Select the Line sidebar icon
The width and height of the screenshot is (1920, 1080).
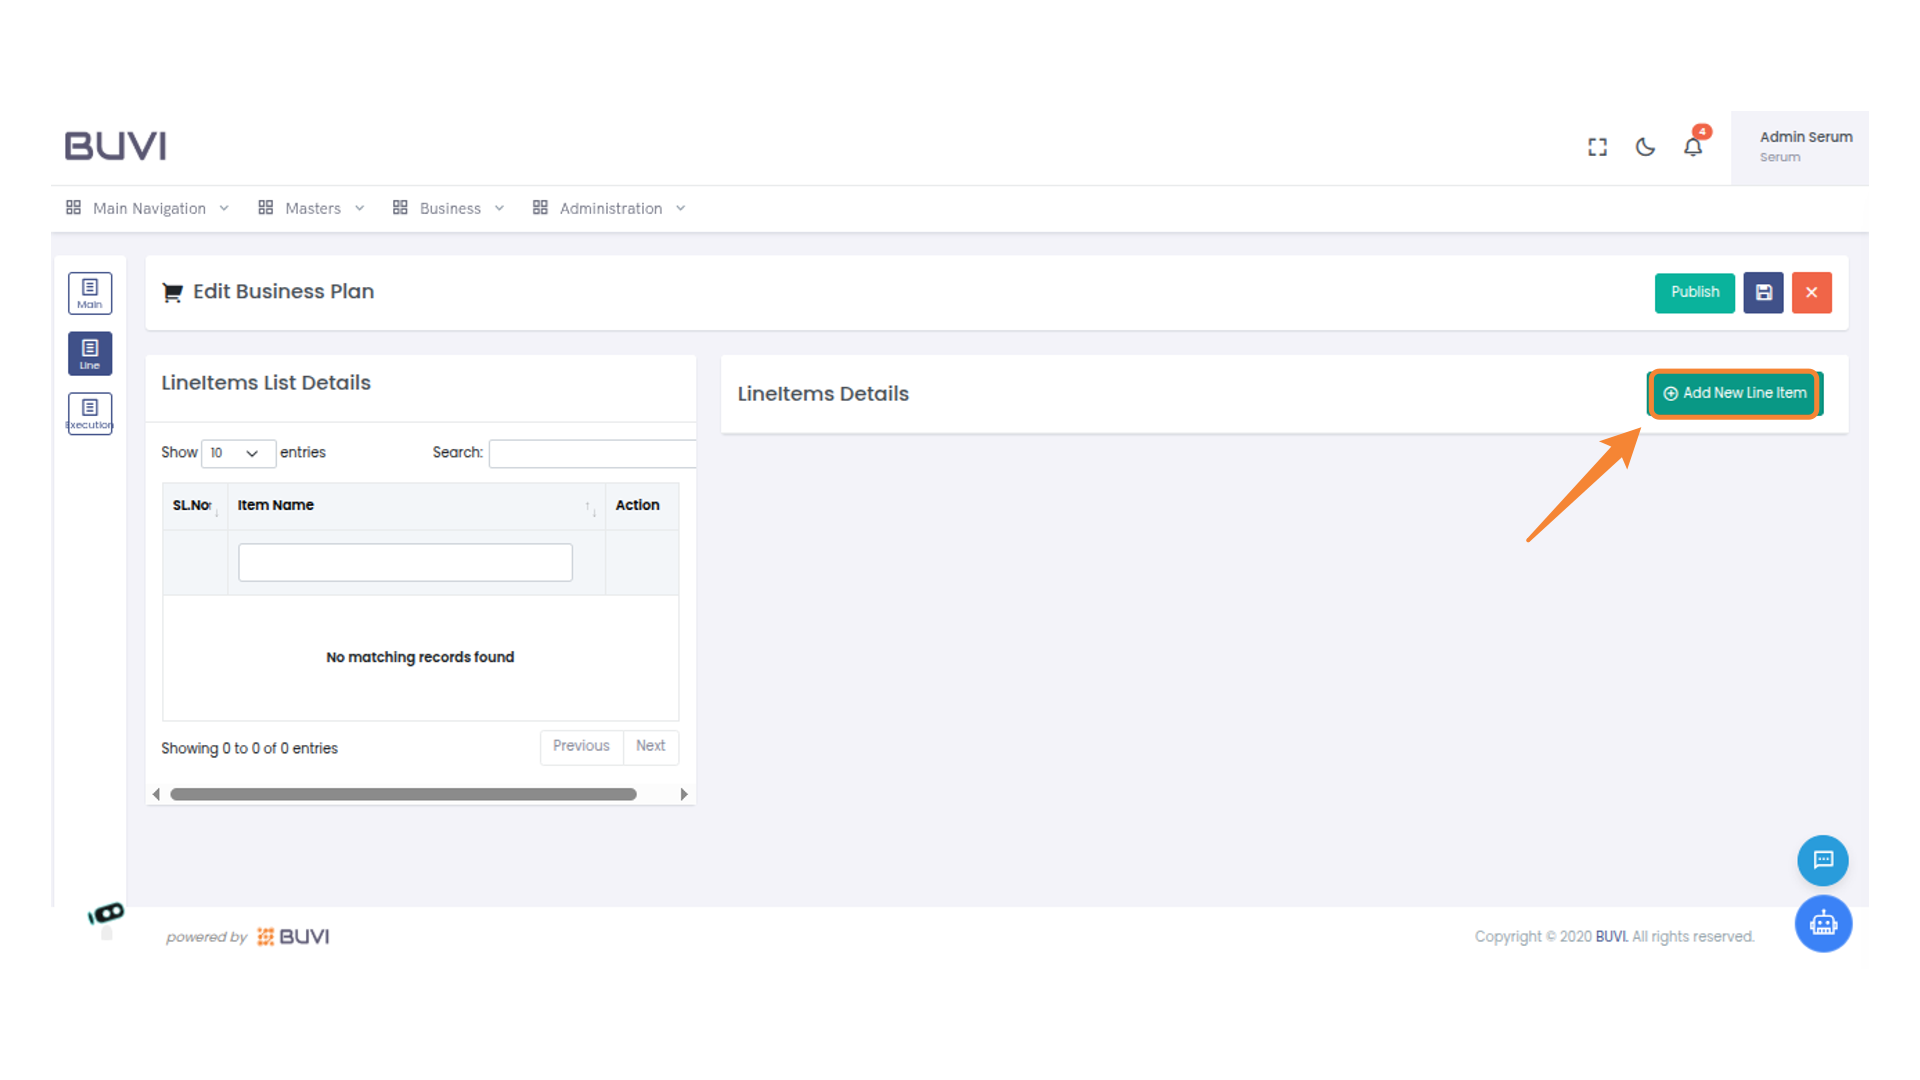90,353
